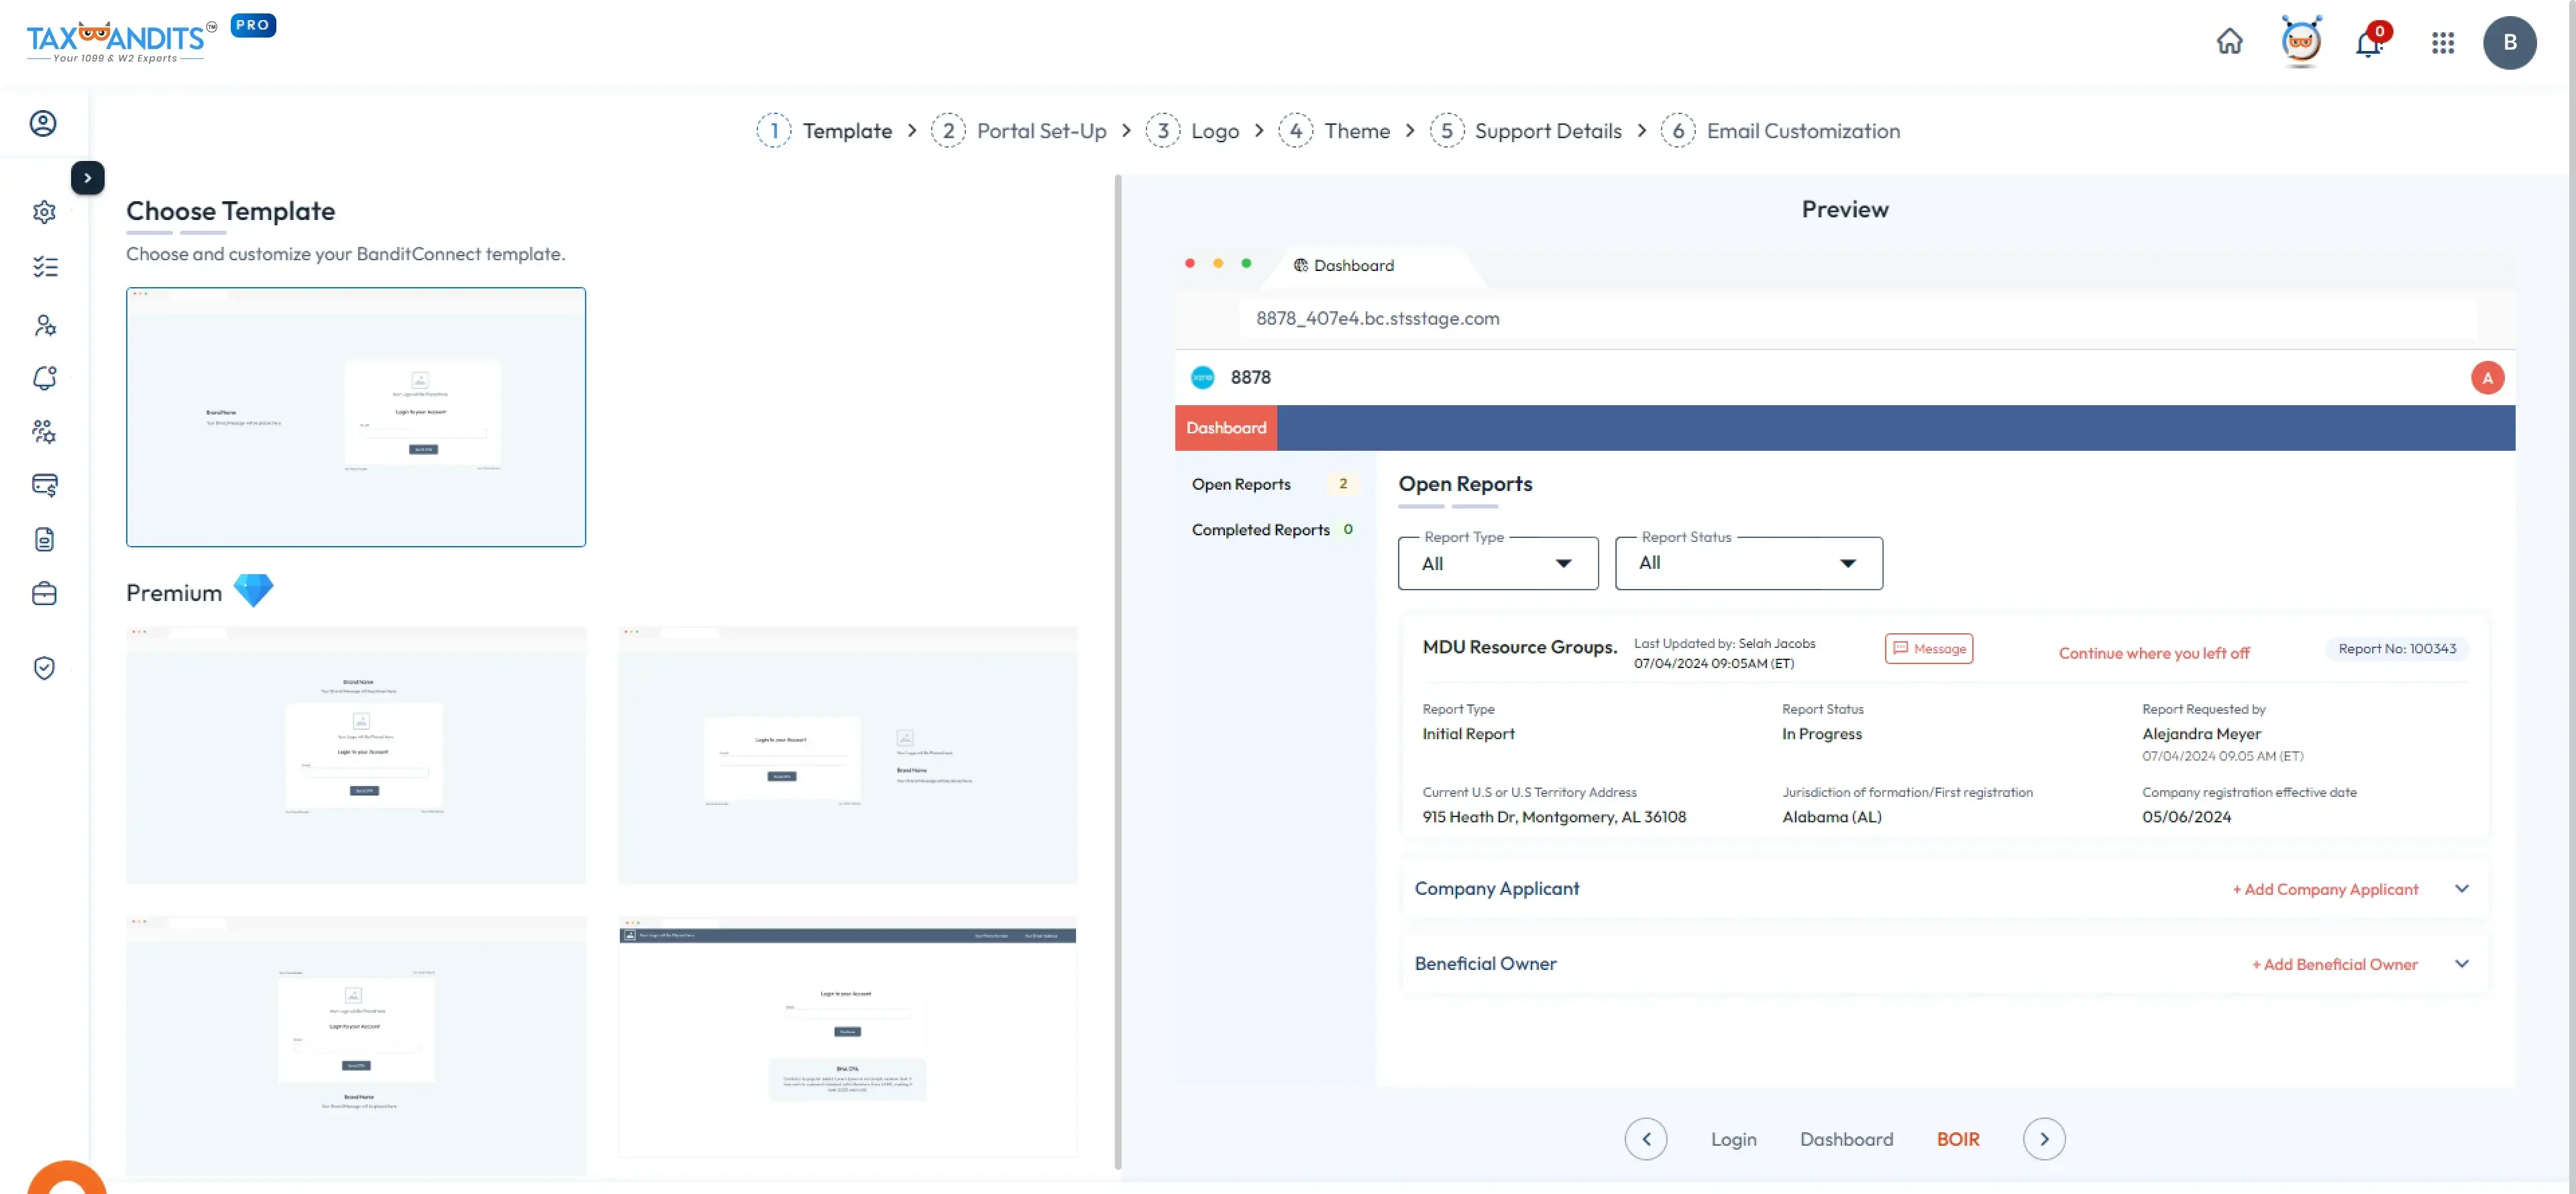Open the Report Type dropdown
The image size is (2576, 1194).
click(x=1497, y=564)
